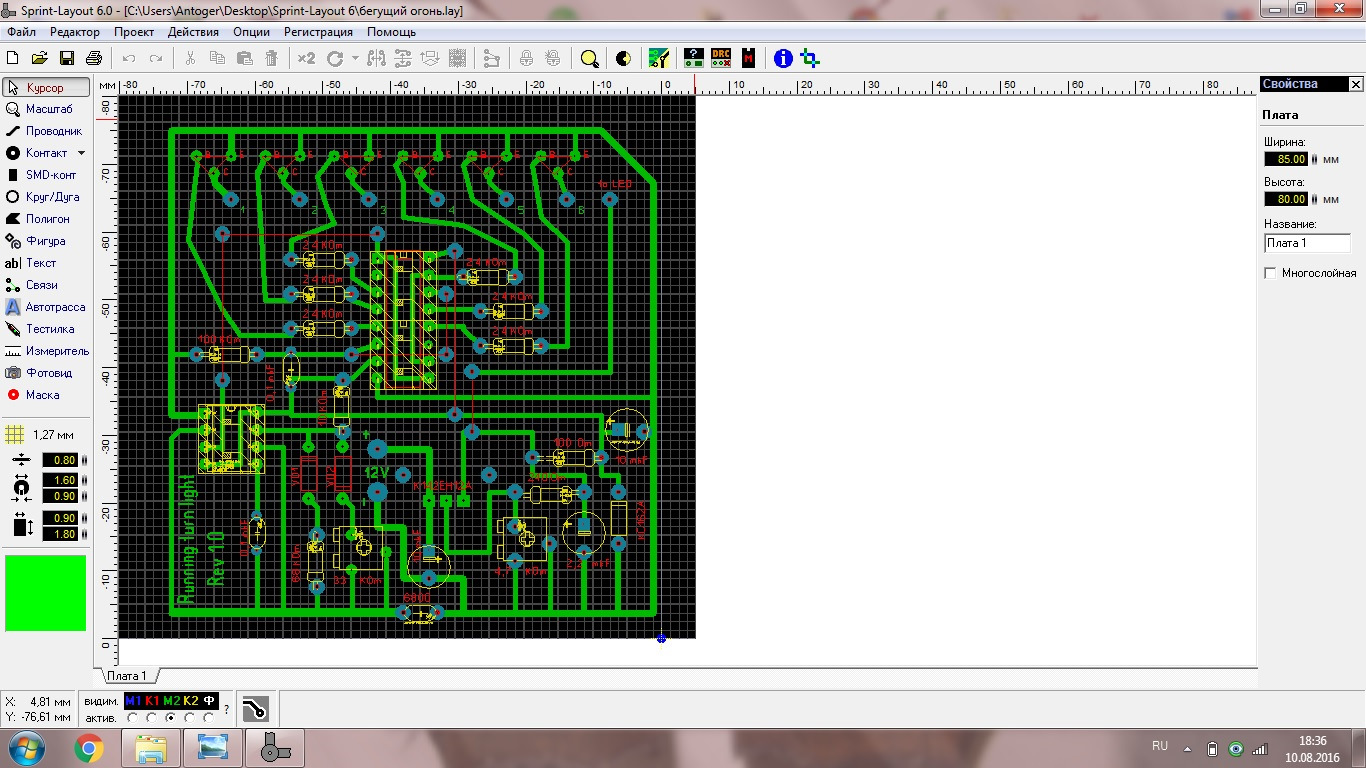Screen dimensions: 1366x768
Task: Click the Paste clipboard icon
Action: (x=244, y=58)
